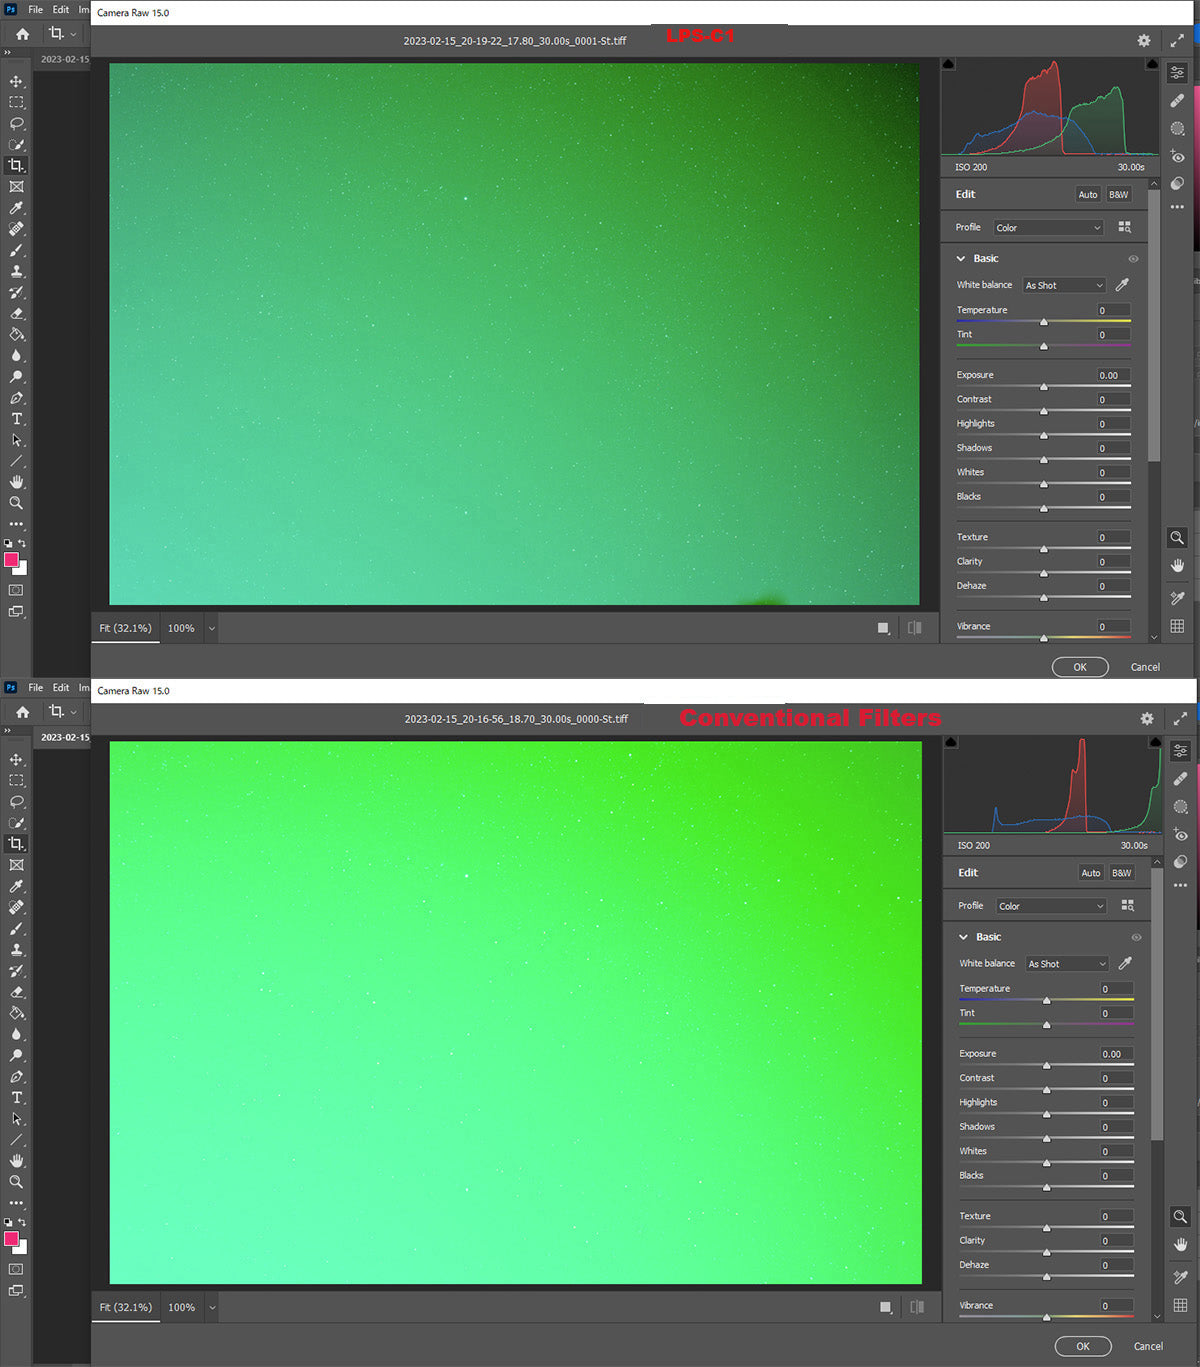Open Edit menu in lower Photoshop window

61,688
